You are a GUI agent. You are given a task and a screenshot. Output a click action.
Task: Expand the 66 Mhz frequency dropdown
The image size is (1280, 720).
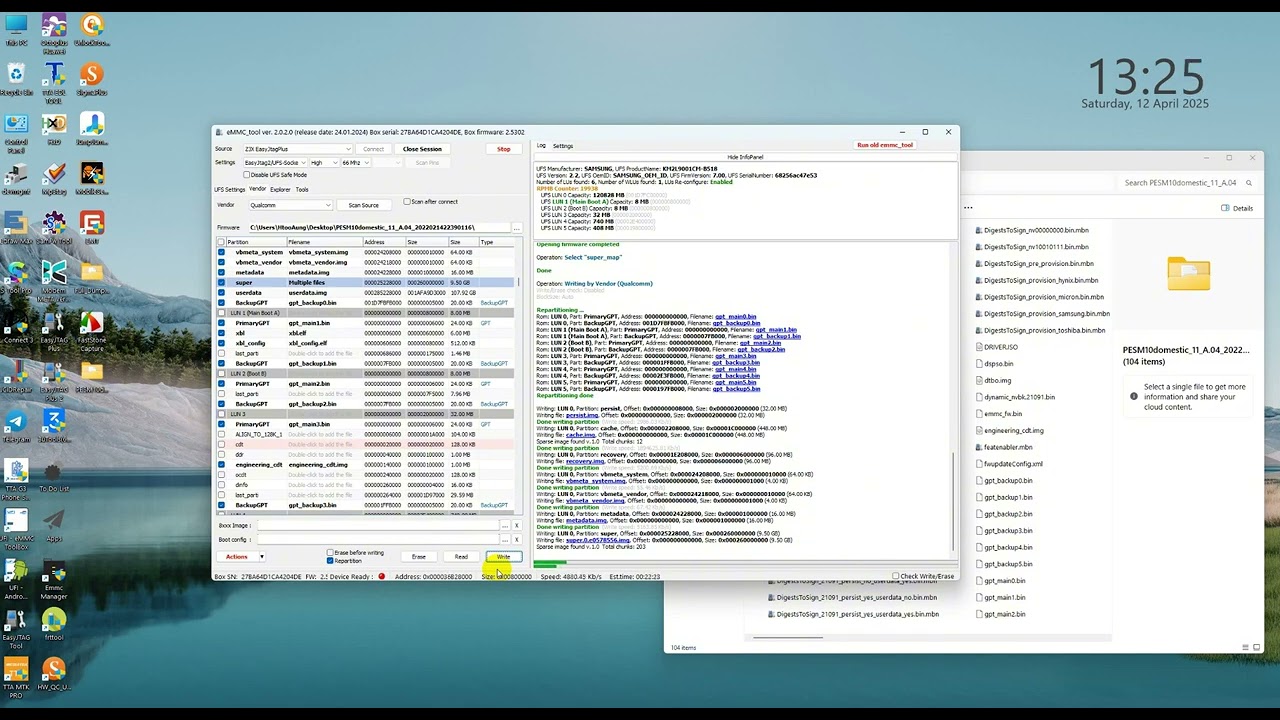pos(355,163)
